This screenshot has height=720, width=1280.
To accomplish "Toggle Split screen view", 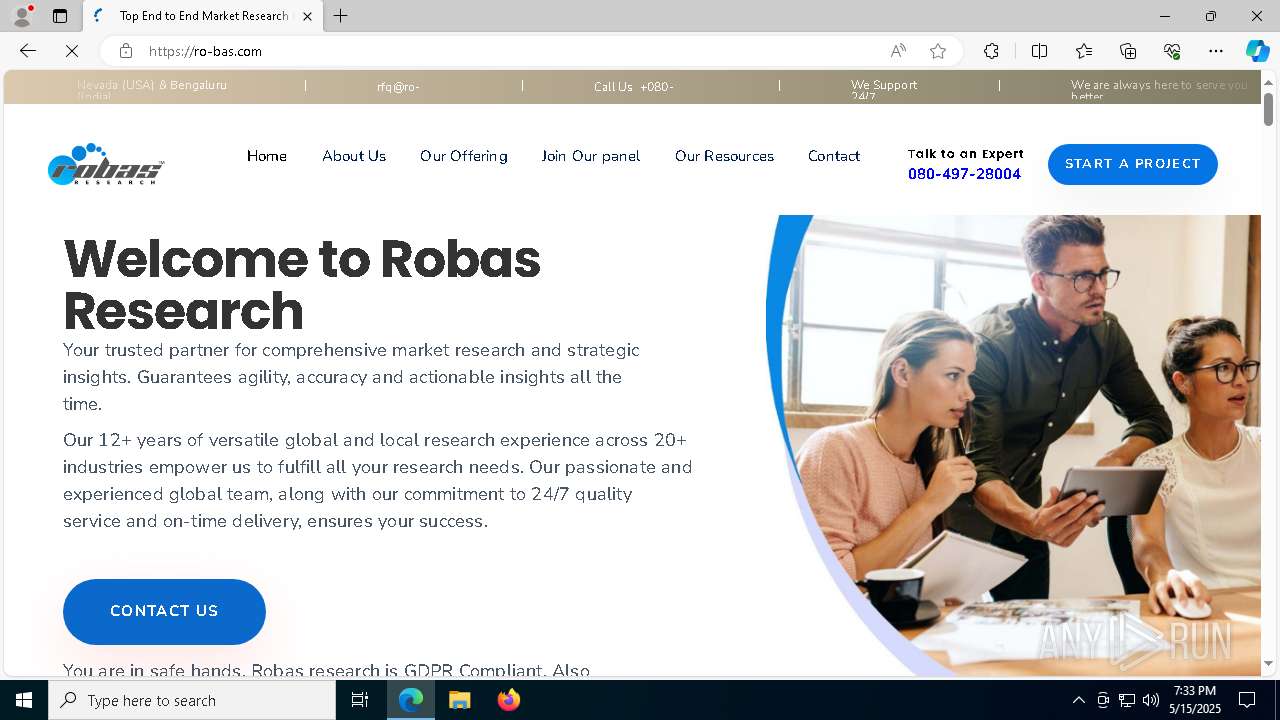I will 1039,51.
